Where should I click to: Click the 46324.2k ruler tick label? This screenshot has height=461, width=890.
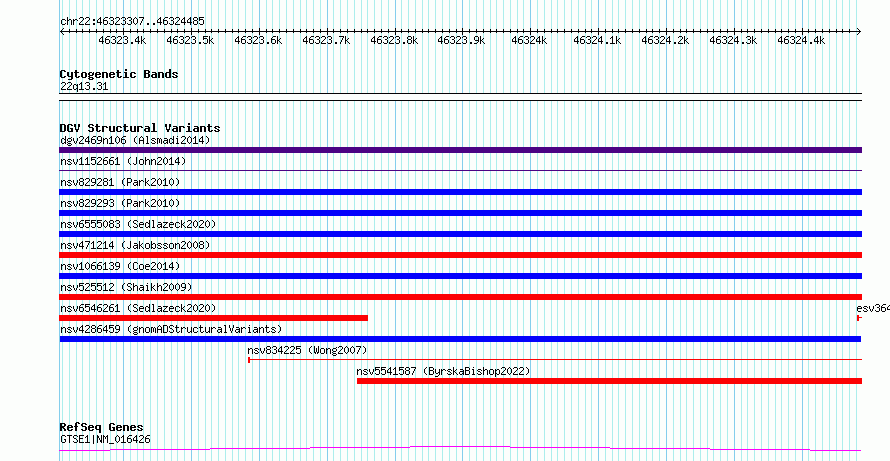tap(665, 40)
